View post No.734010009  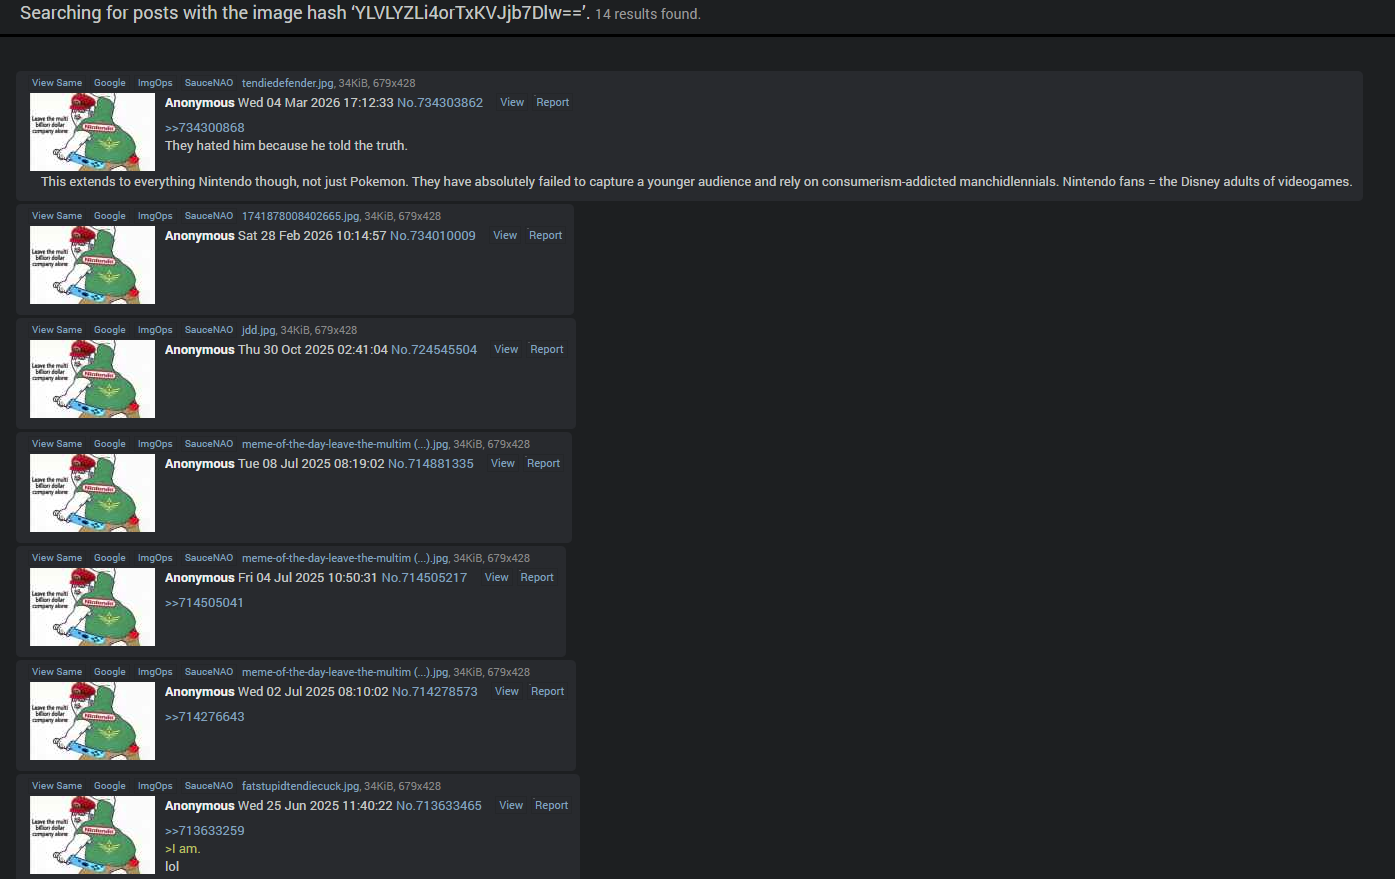tap(505, 235)
